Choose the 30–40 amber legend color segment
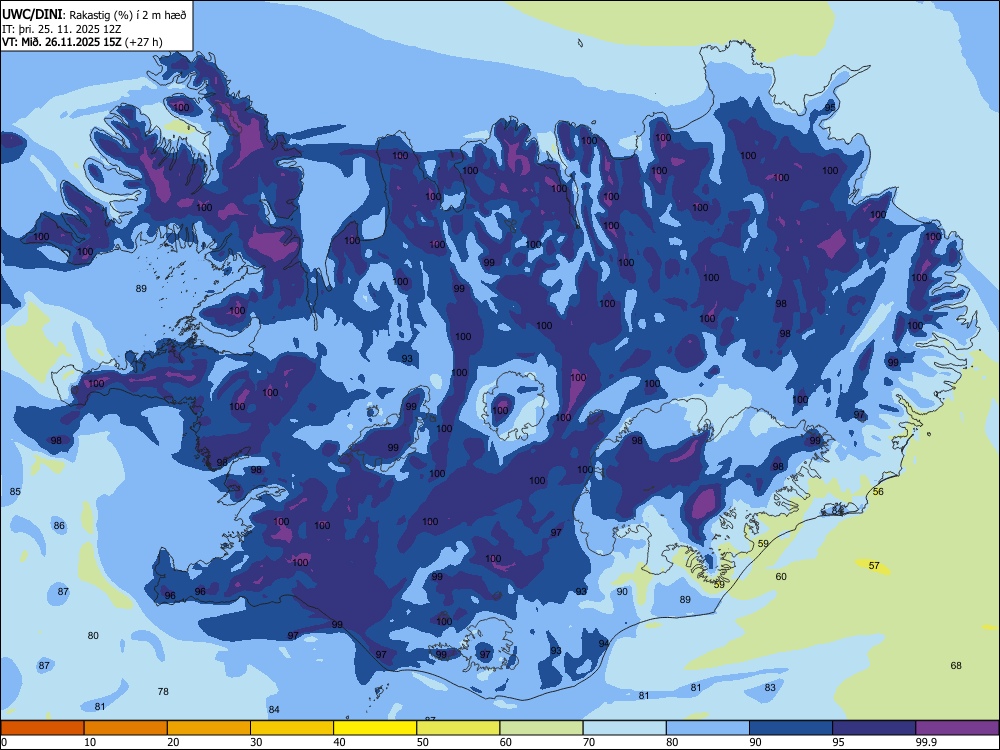Screen dimensions: 1000x750 (292, 728)
